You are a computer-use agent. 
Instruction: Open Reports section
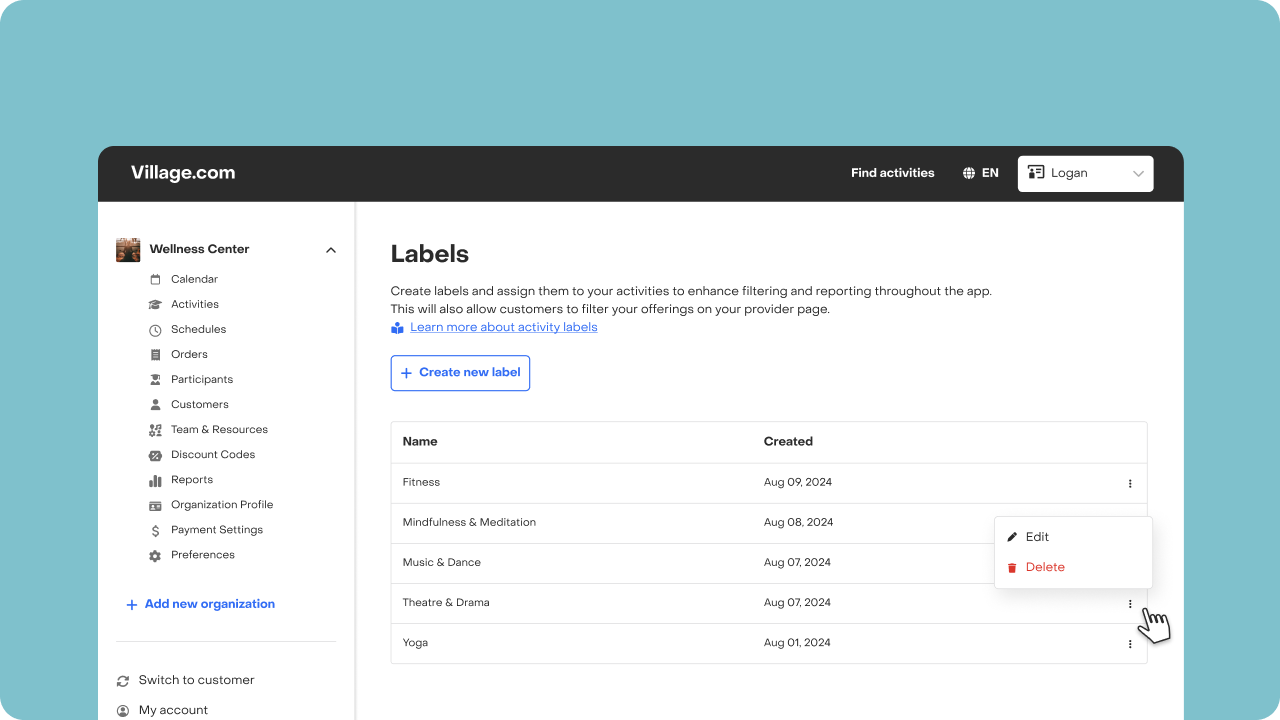(x=192, y=479)
